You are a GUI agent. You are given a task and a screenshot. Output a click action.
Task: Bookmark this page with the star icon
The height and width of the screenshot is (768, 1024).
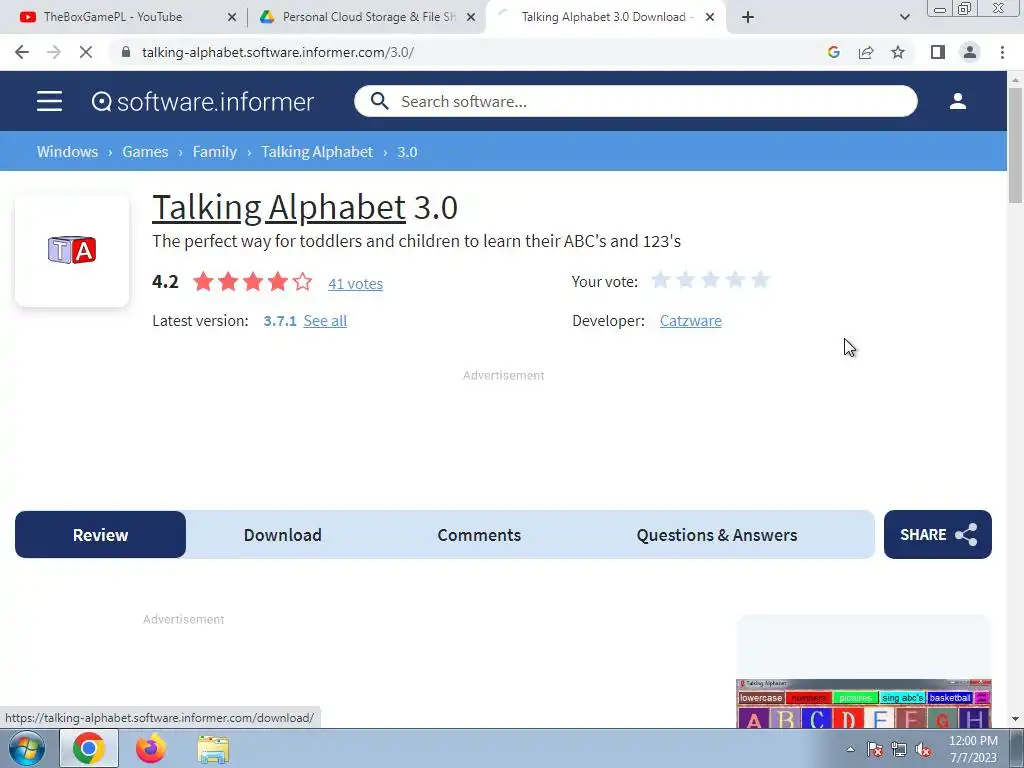coord(898,52)
